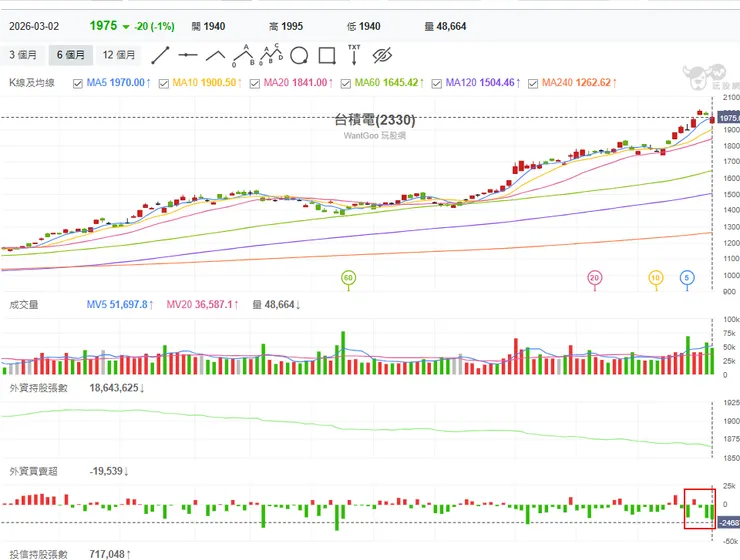Screen dimensions: 740x560
Task: Switch to the 3 個月 range tab
Action: coord(23,55)
